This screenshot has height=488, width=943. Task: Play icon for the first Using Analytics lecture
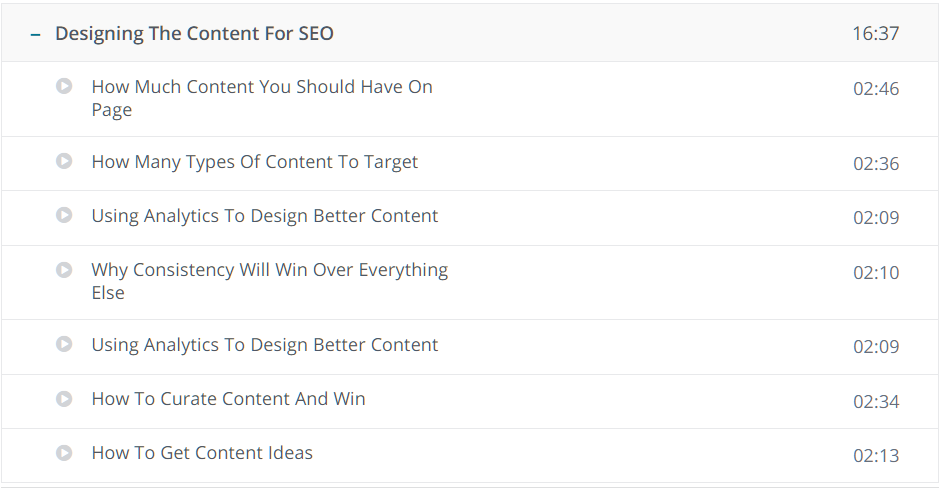point(64,215)
